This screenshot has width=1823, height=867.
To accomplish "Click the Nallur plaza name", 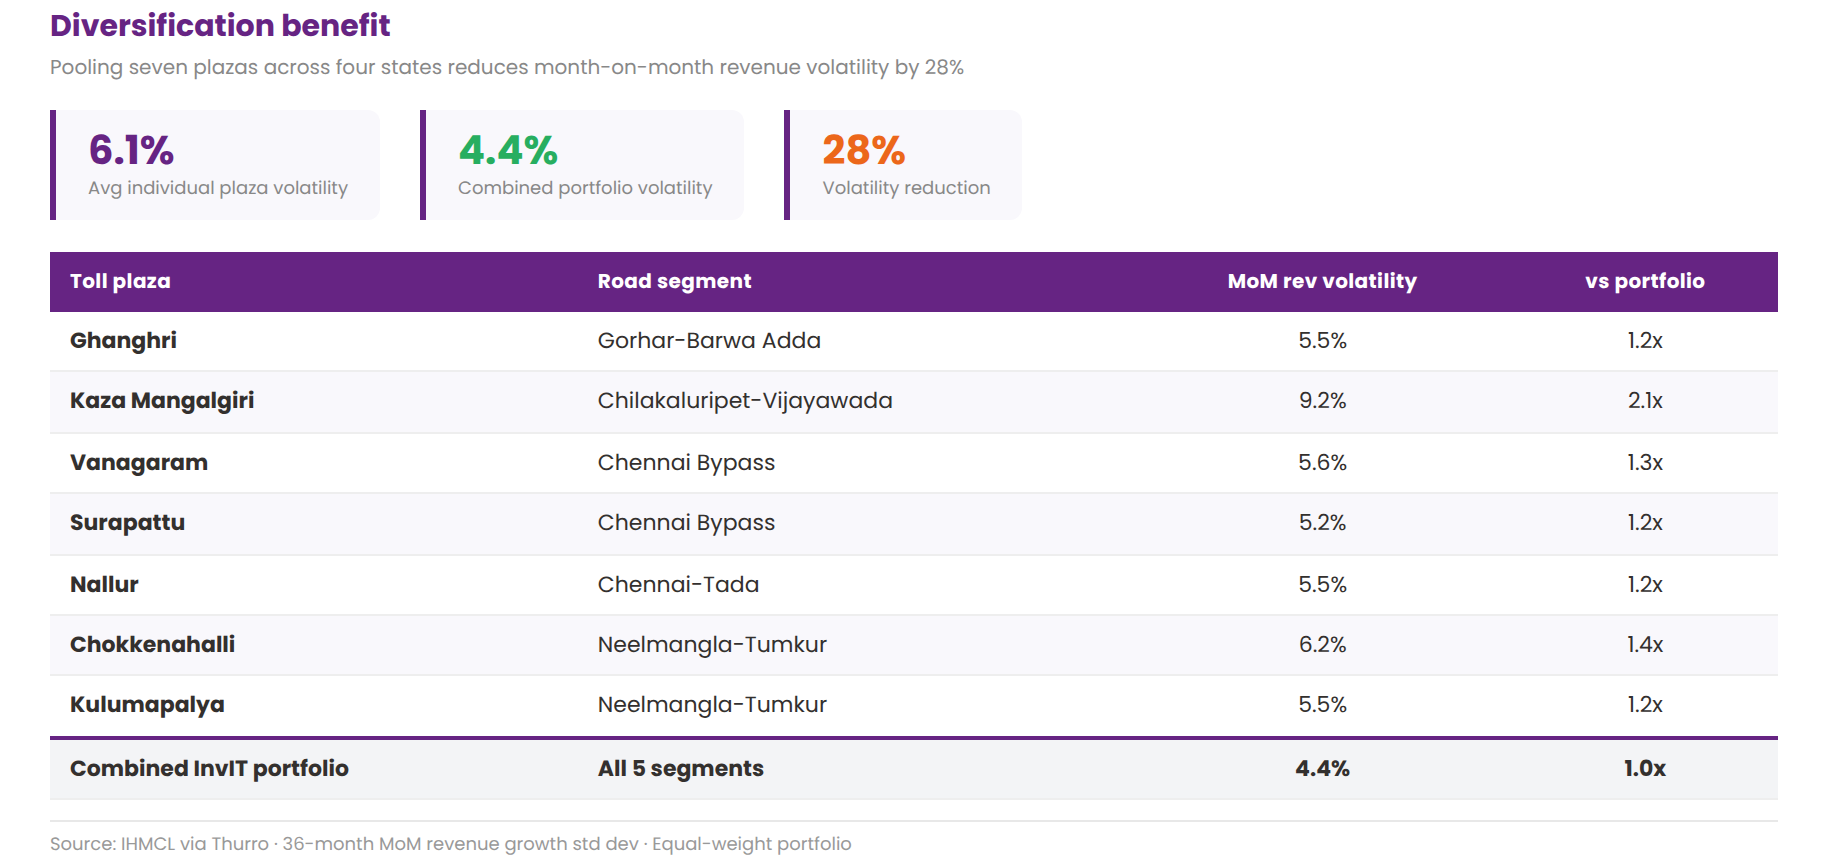I will click(x=104, y=585).
